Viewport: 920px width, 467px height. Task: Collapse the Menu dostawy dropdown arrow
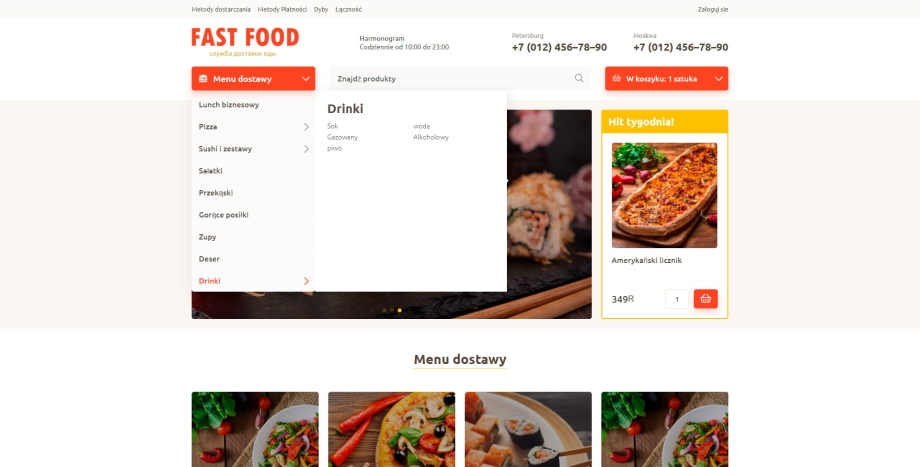[x=306, y=79]
